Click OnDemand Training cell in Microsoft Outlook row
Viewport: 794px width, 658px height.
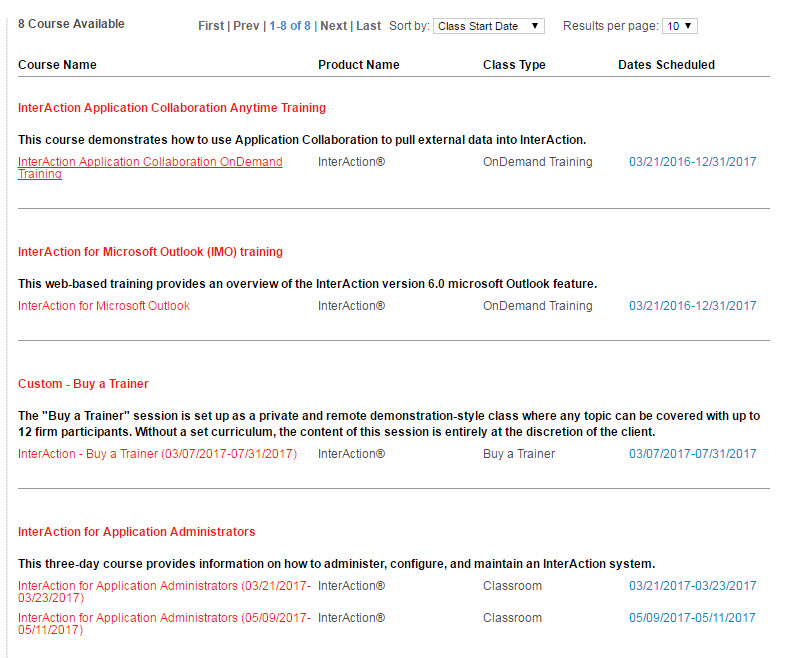(x=537, y=306)
